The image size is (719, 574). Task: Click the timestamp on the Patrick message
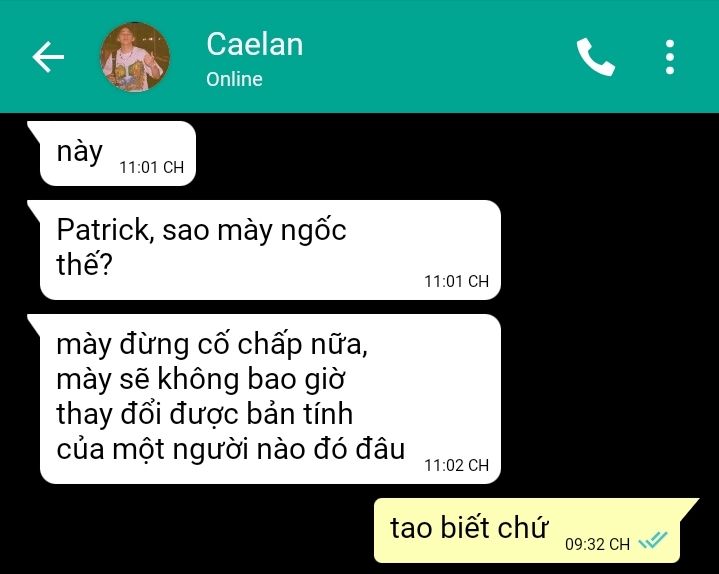click(x=456, y=281)
